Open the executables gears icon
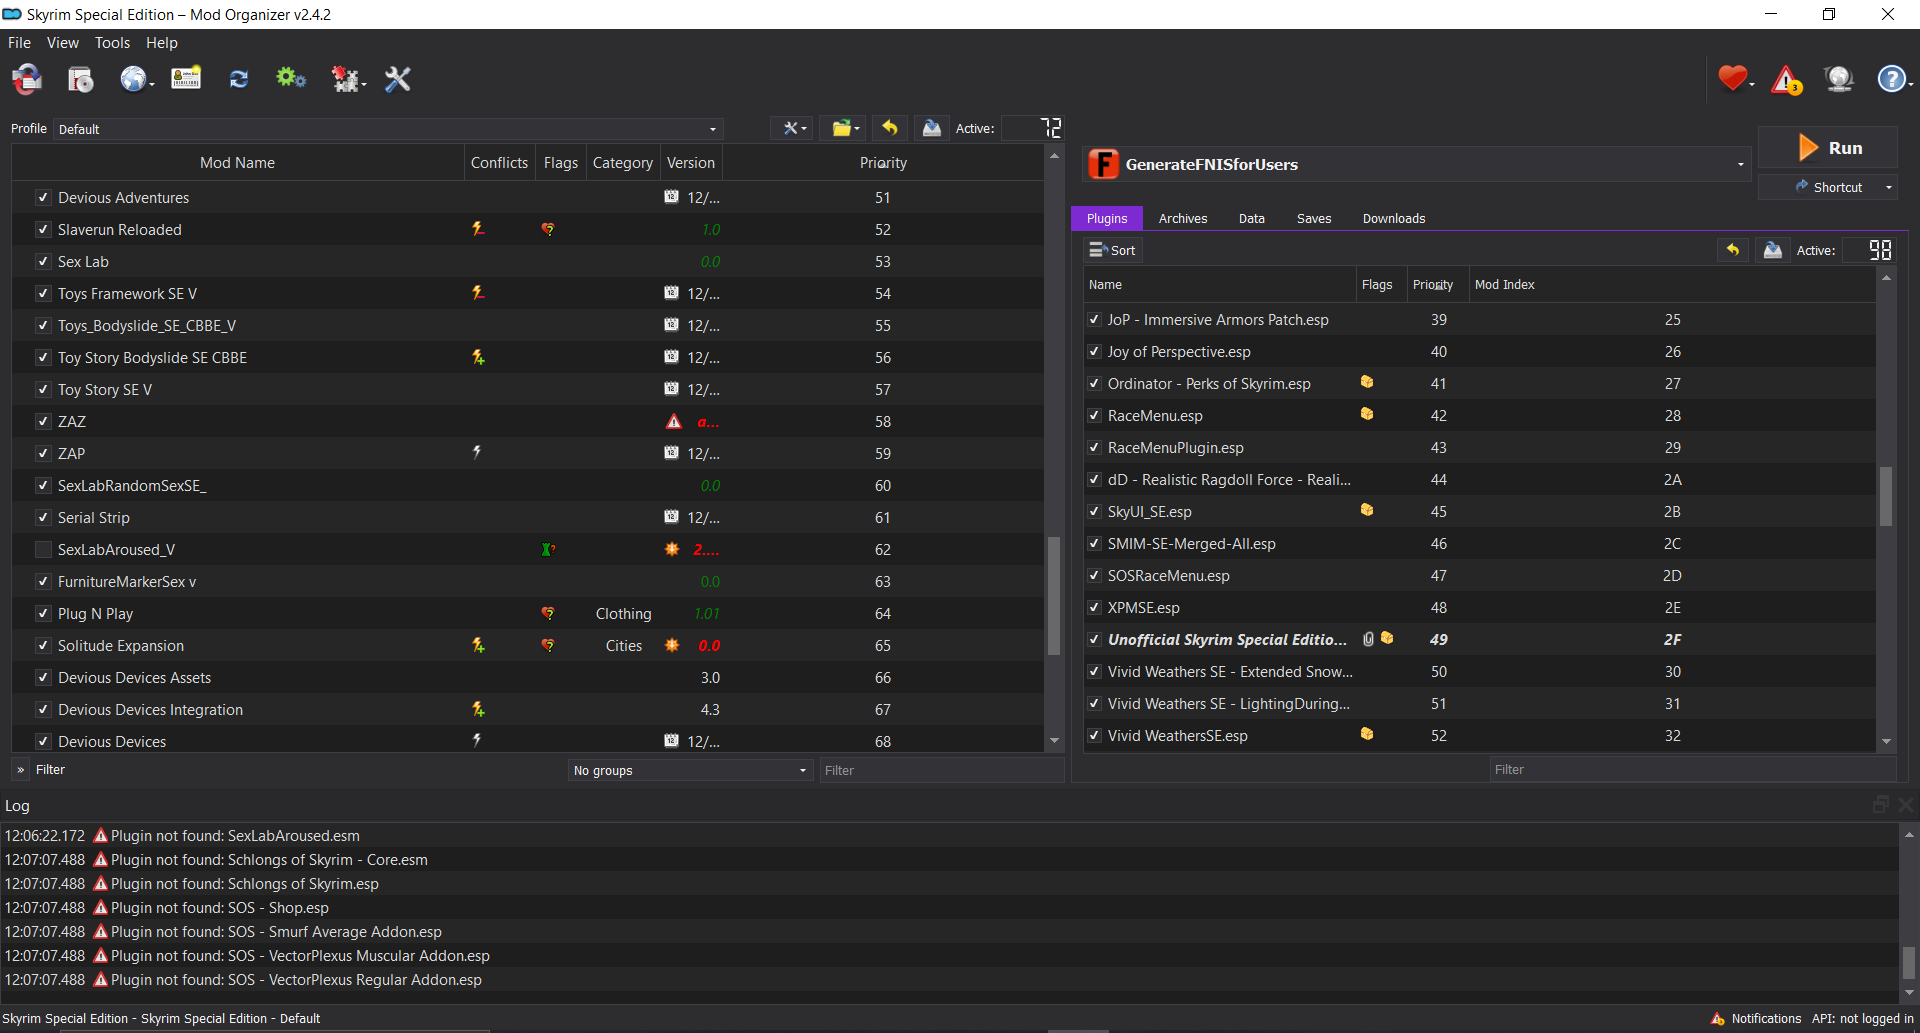 click(291, 78)
